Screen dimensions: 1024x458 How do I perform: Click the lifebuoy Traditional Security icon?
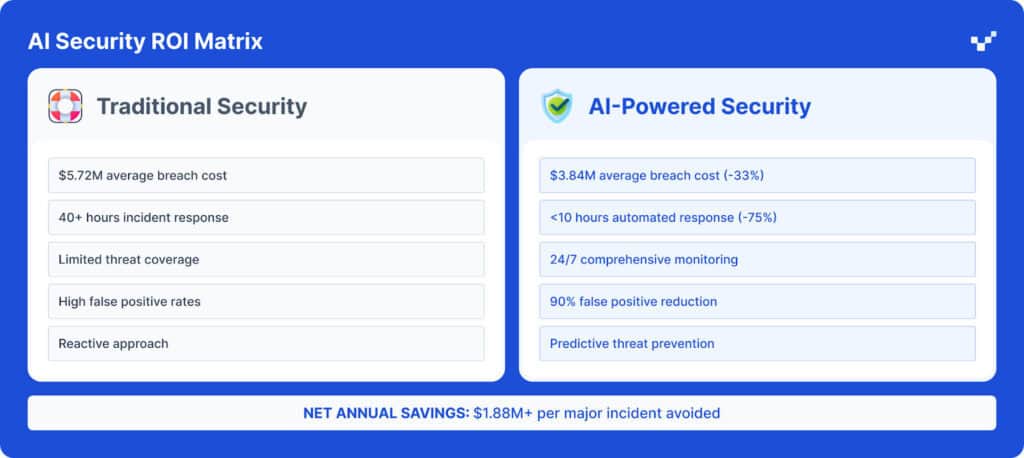coord(65,106)
